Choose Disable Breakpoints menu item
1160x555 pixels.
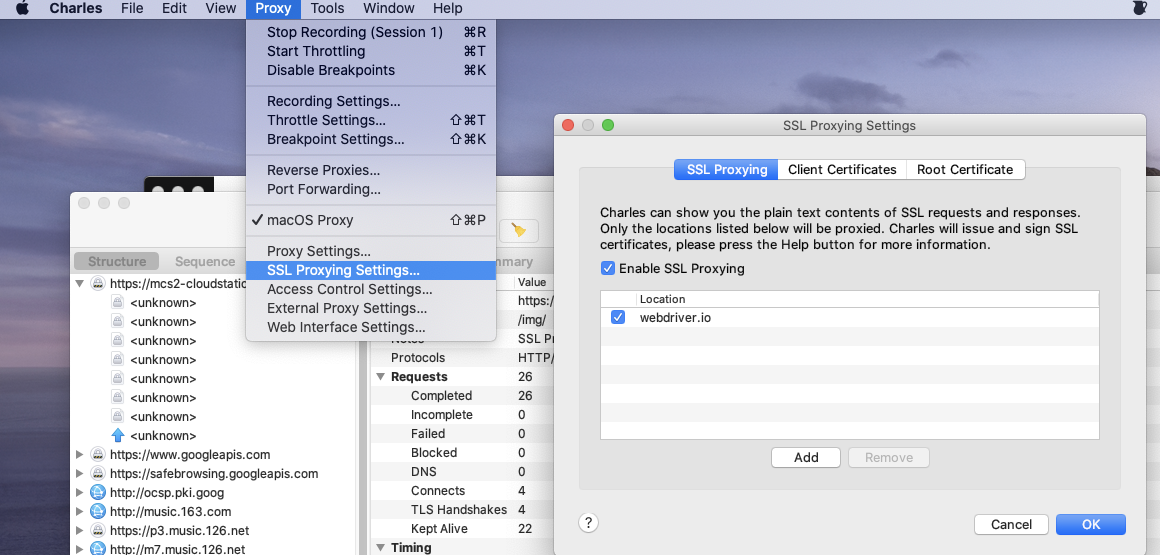371,70
